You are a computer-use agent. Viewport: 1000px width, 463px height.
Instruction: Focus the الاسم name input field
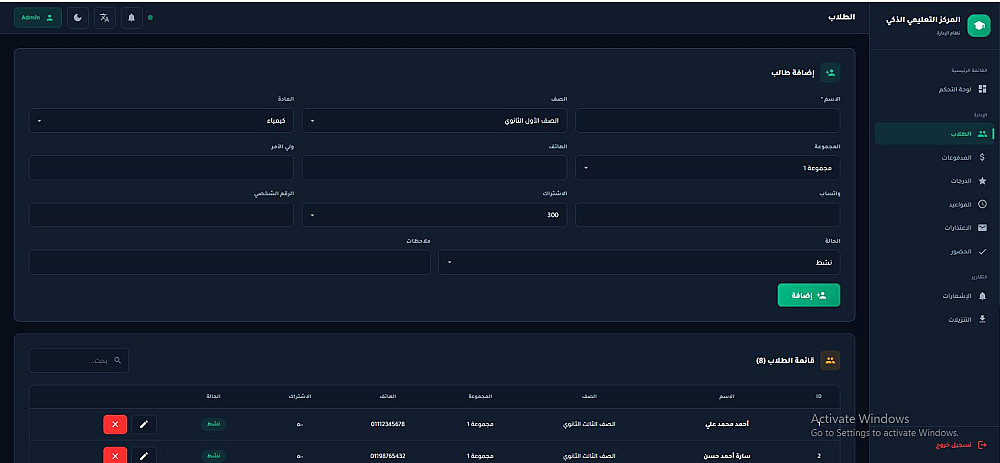point(707,121)
